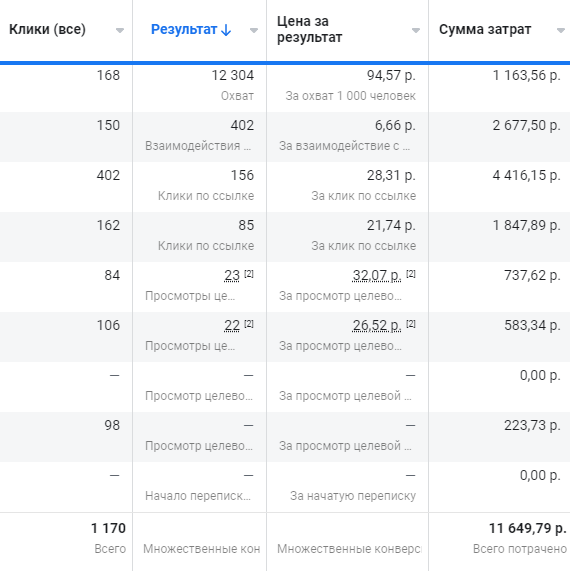Click the Сумма затрат header label
The height and width of the screenshot is (571, 570).
(x=485, y=29)
